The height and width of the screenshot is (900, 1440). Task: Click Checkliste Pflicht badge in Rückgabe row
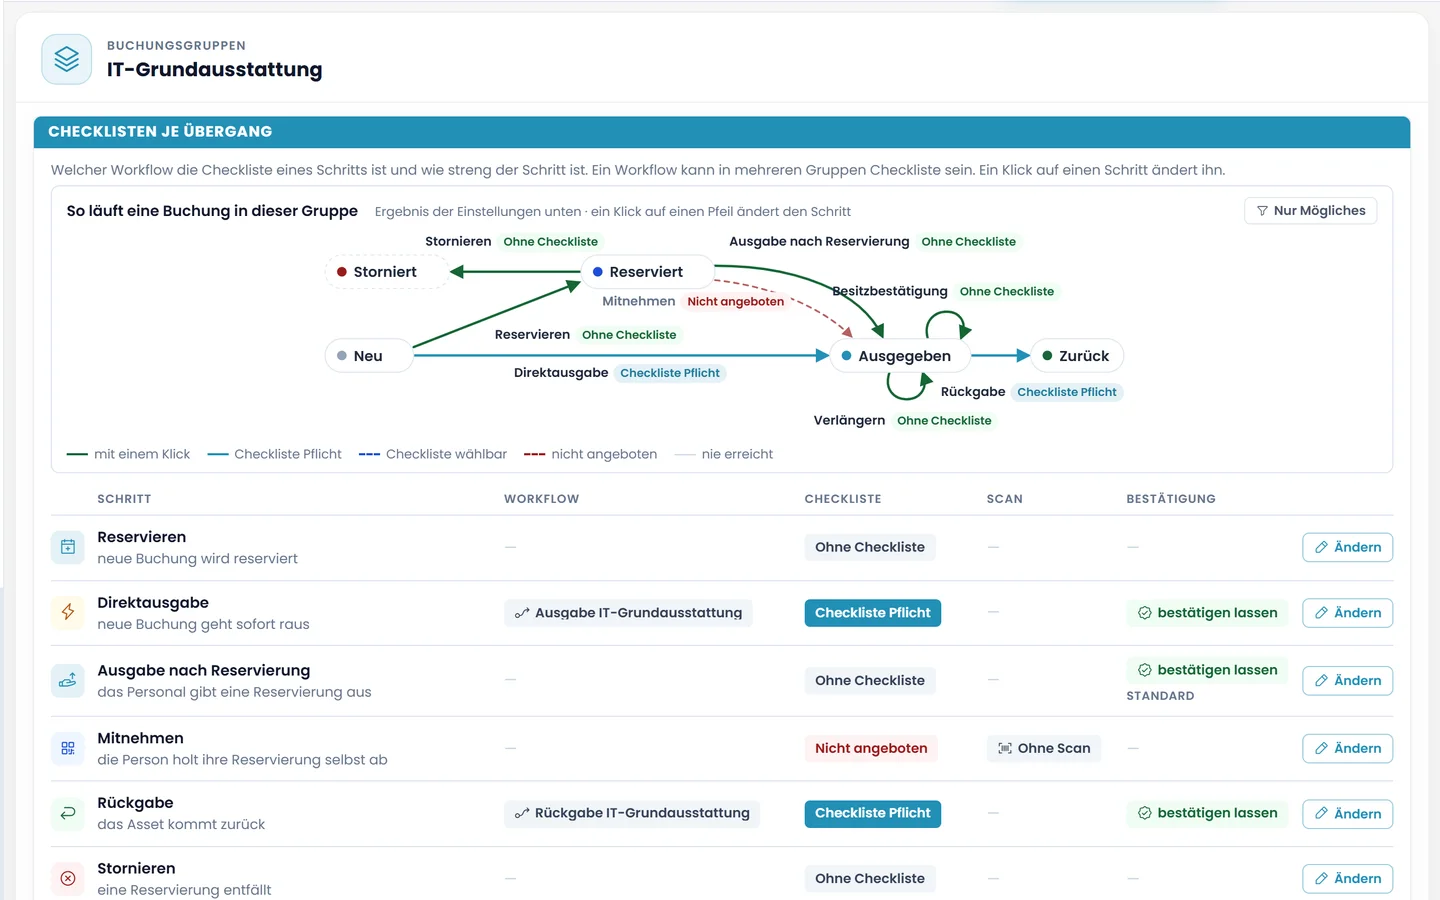click(x=873, y=813)
